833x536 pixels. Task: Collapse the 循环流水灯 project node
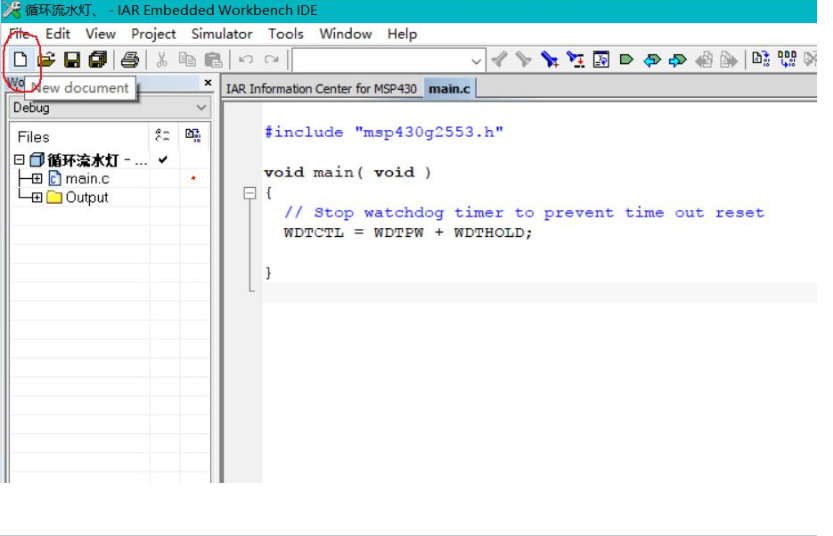tap(19, 159)
